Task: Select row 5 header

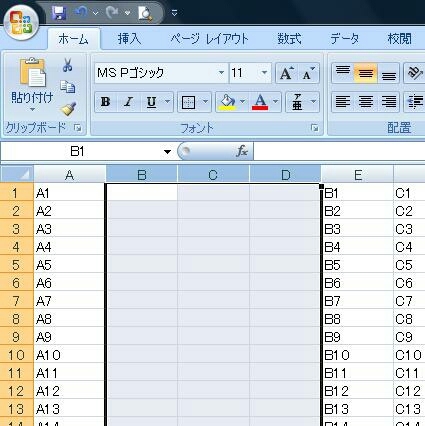Action: [16, 265]
